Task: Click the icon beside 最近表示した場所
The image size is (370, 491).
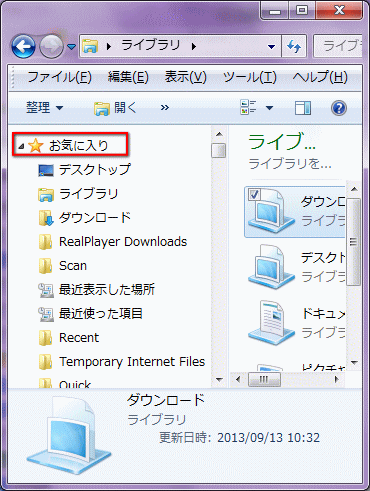Action: click(x=46, y=290)
